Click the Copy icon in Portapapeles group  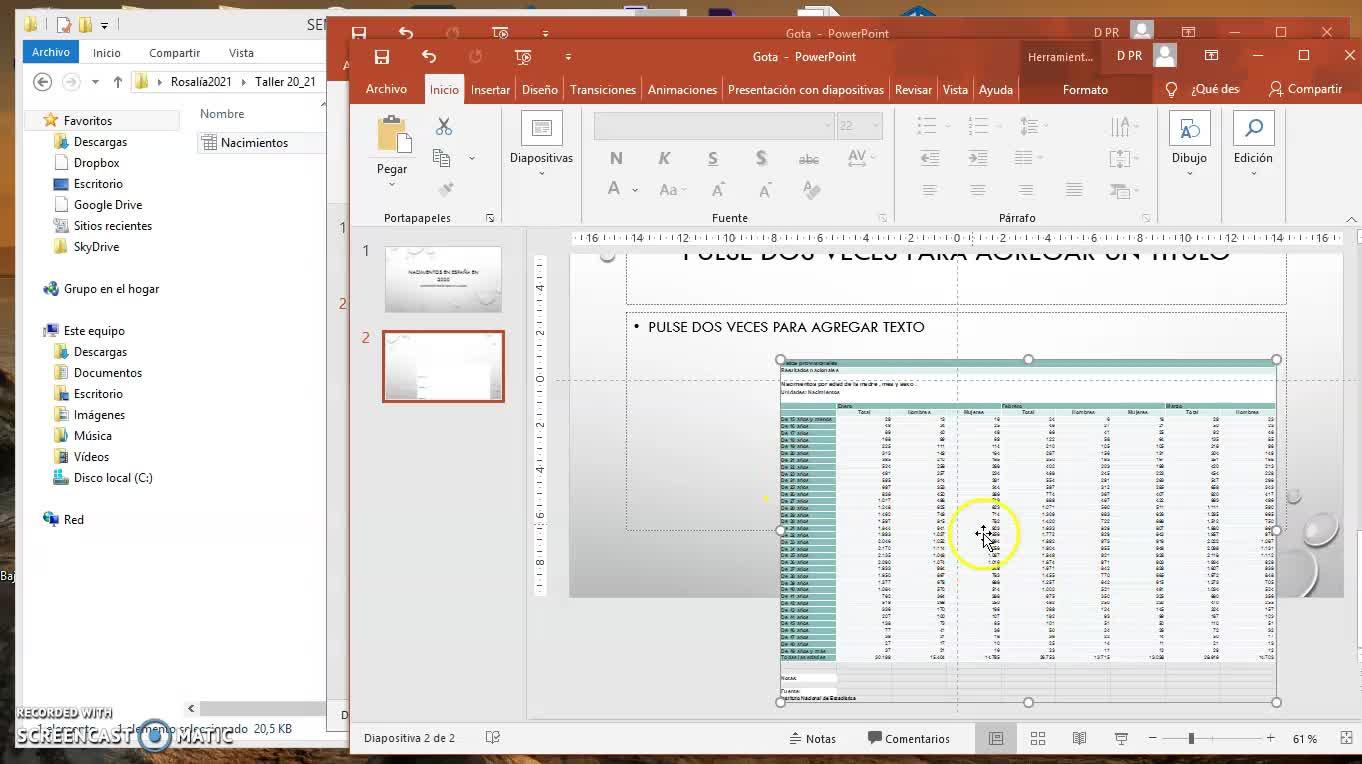point(441,158)
